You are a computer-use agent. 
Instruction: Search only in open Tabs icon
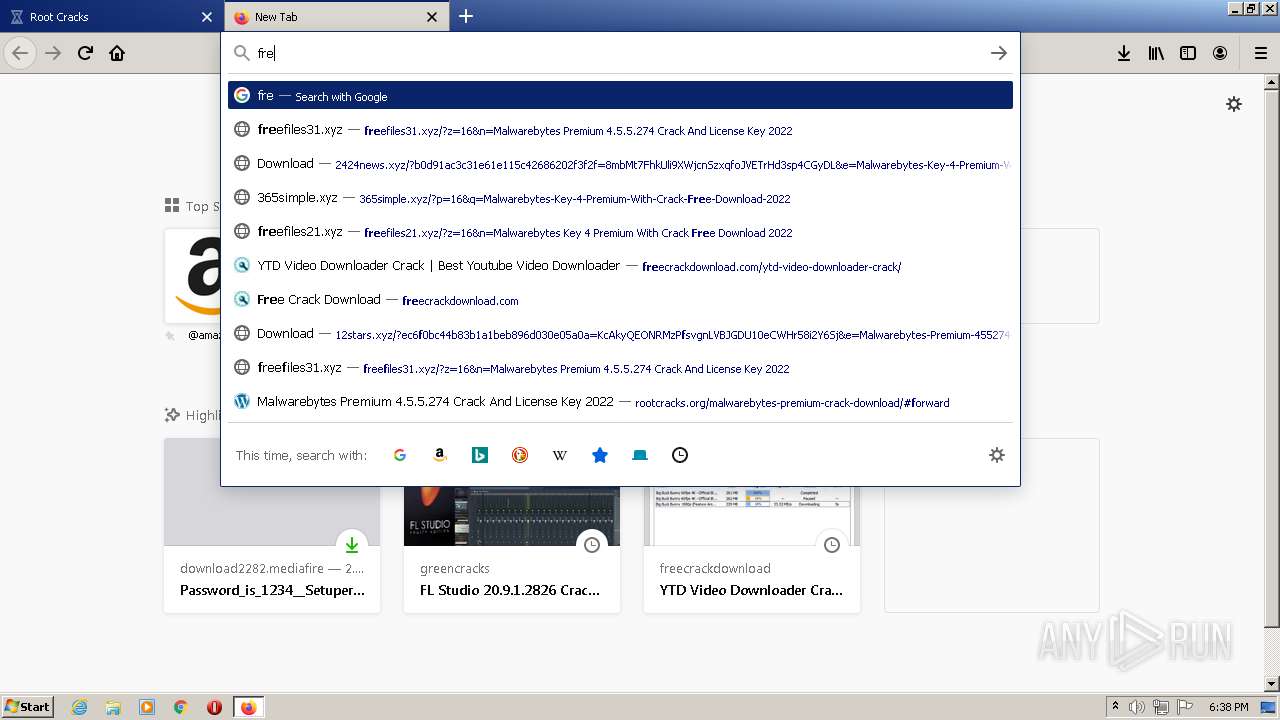click(x=640, y=455)
